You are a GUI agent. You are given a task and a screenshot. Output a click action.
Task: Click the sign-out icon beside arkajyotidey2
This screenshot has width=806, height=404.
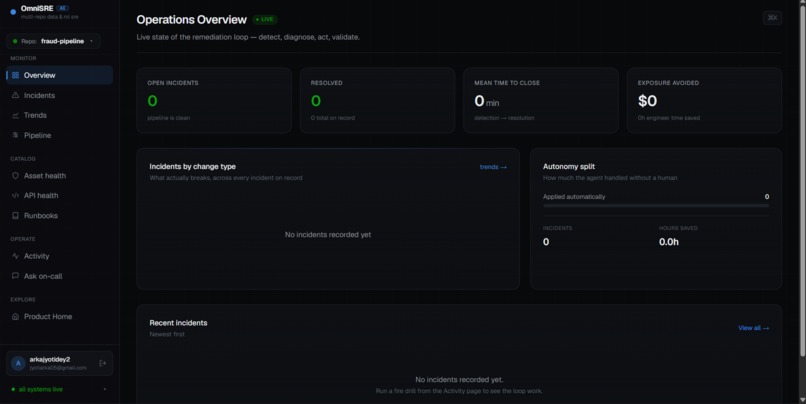pos(103,363)
